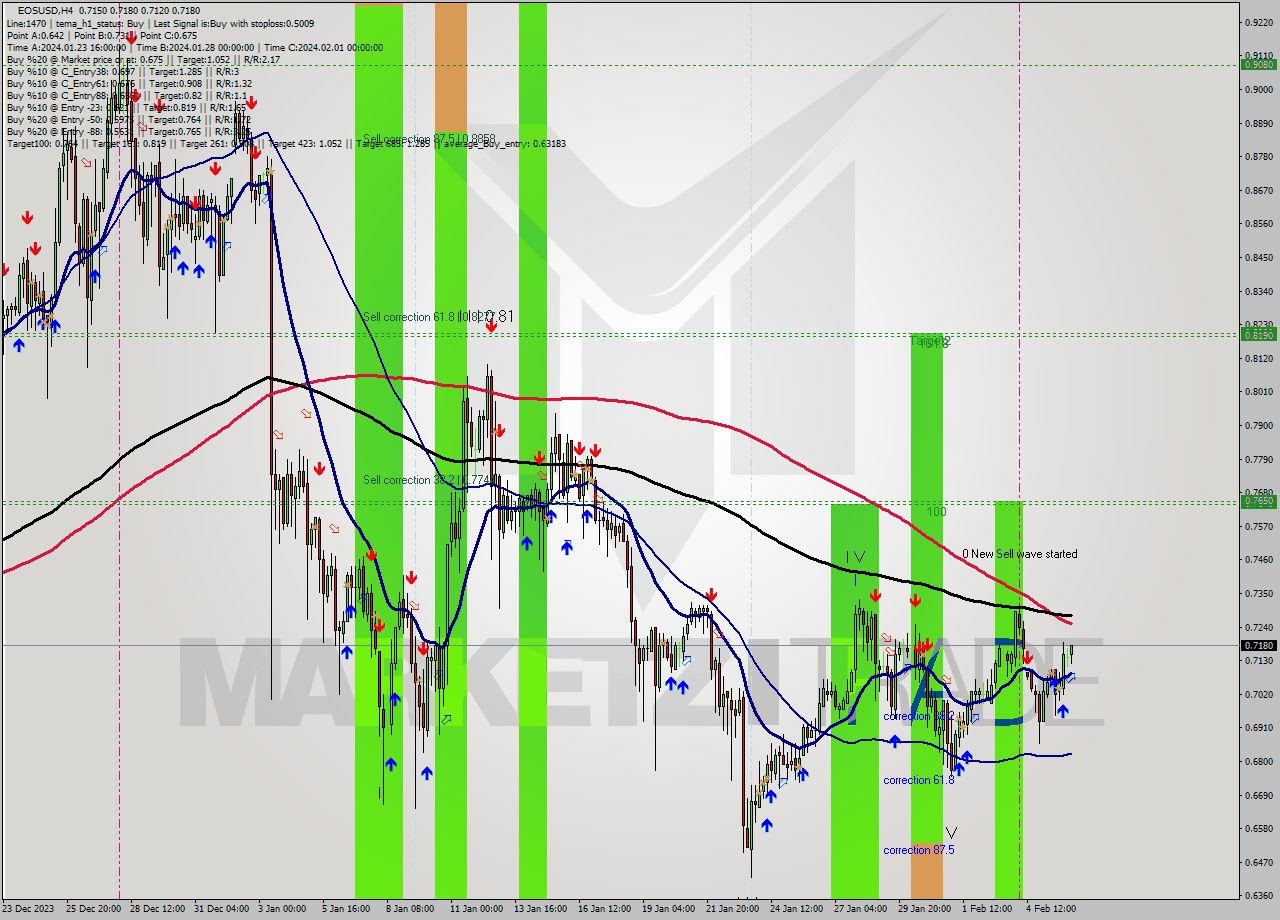
Task: Select the '100' level label
Action: (x=936, y=512)
